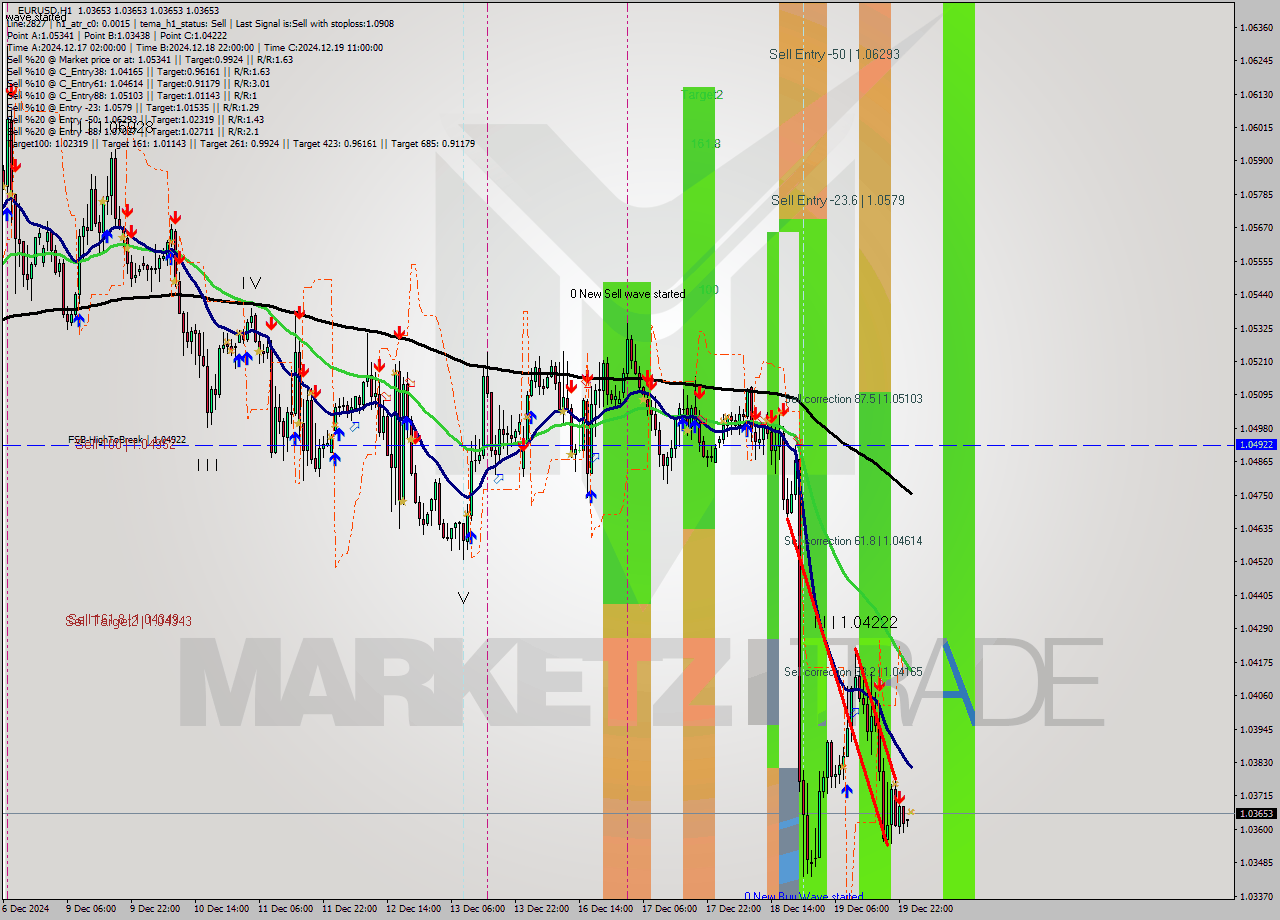
Task: Click the current price tag 1.03653 on axis
Action: (x=1256, y=813)
